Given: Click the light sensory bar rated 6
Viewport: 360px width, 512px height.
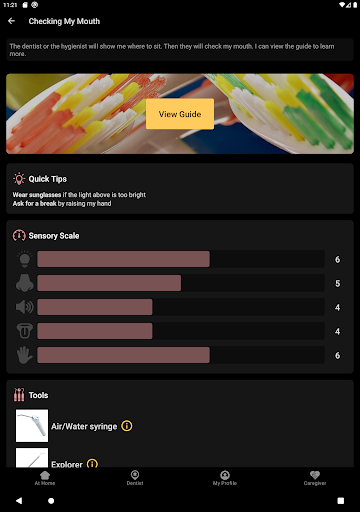Looking at the screenshot, I should point(181,259).
